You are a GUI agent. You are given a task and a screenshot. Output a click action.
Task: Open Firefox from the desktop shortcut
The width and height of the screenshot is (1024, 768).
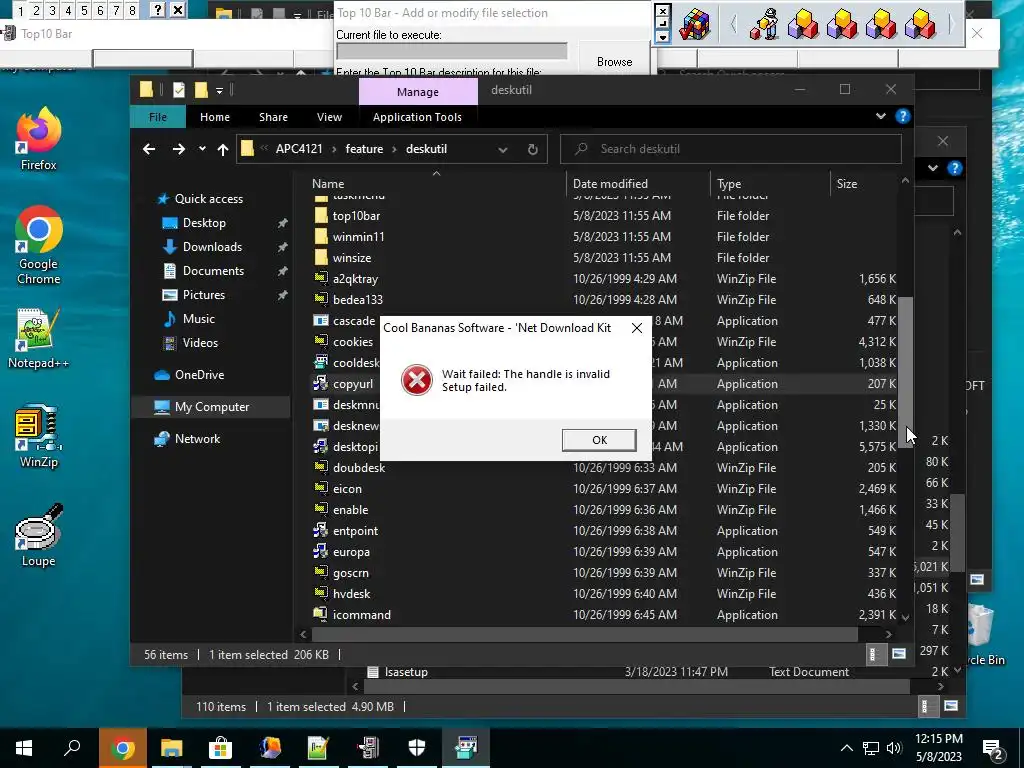pos(39,139)
